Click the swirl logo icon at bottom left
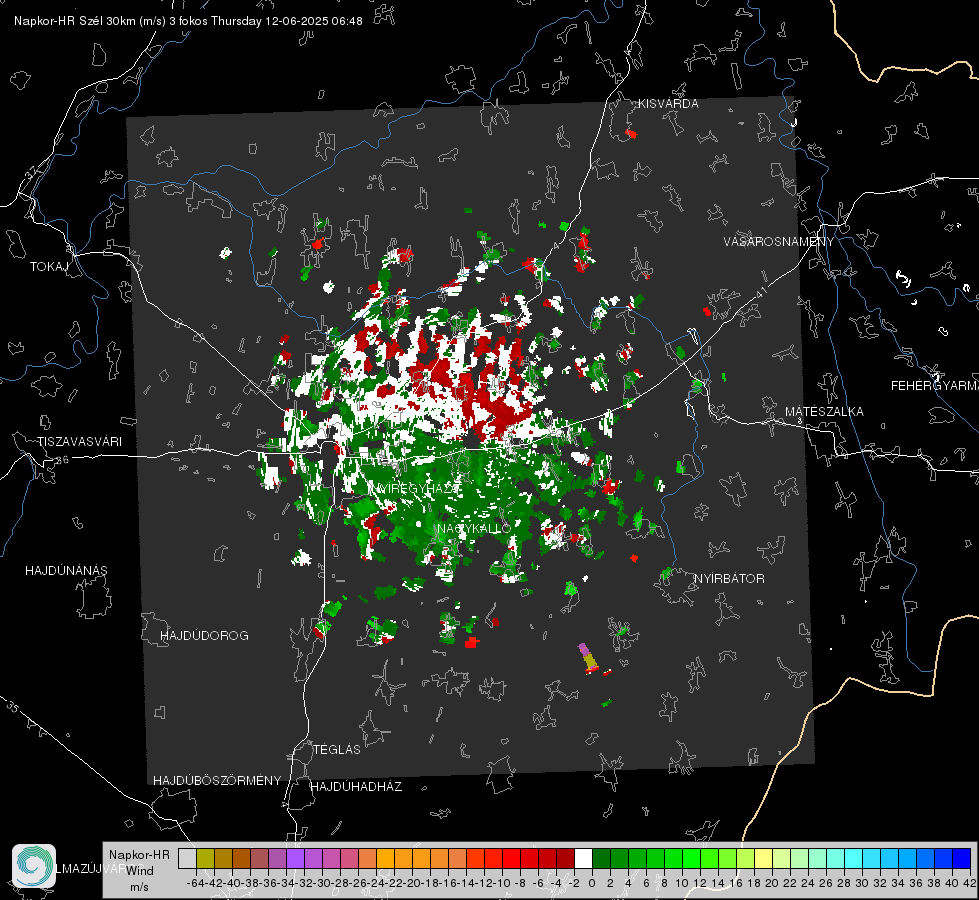Screen dimensions: 979x900 34,866
